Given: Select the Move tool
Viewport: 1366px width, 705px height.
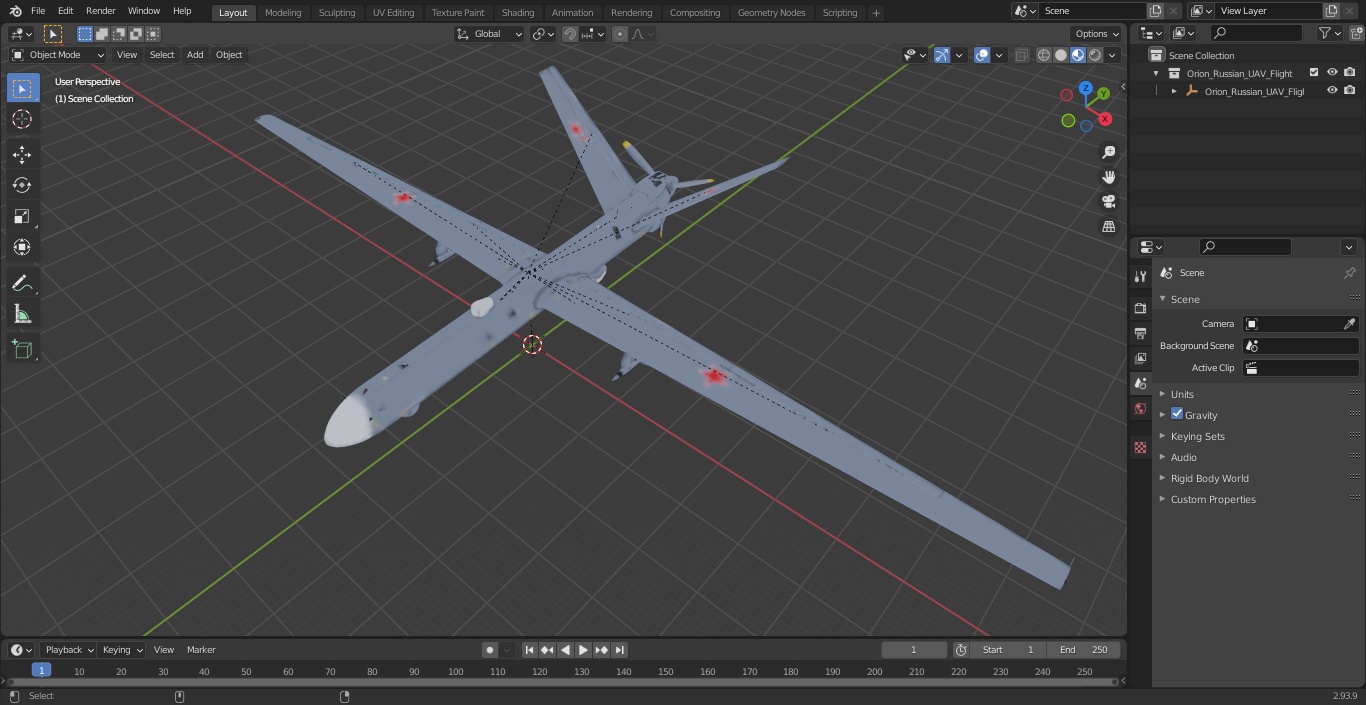Looking at the screenshot, I should 22,154.
